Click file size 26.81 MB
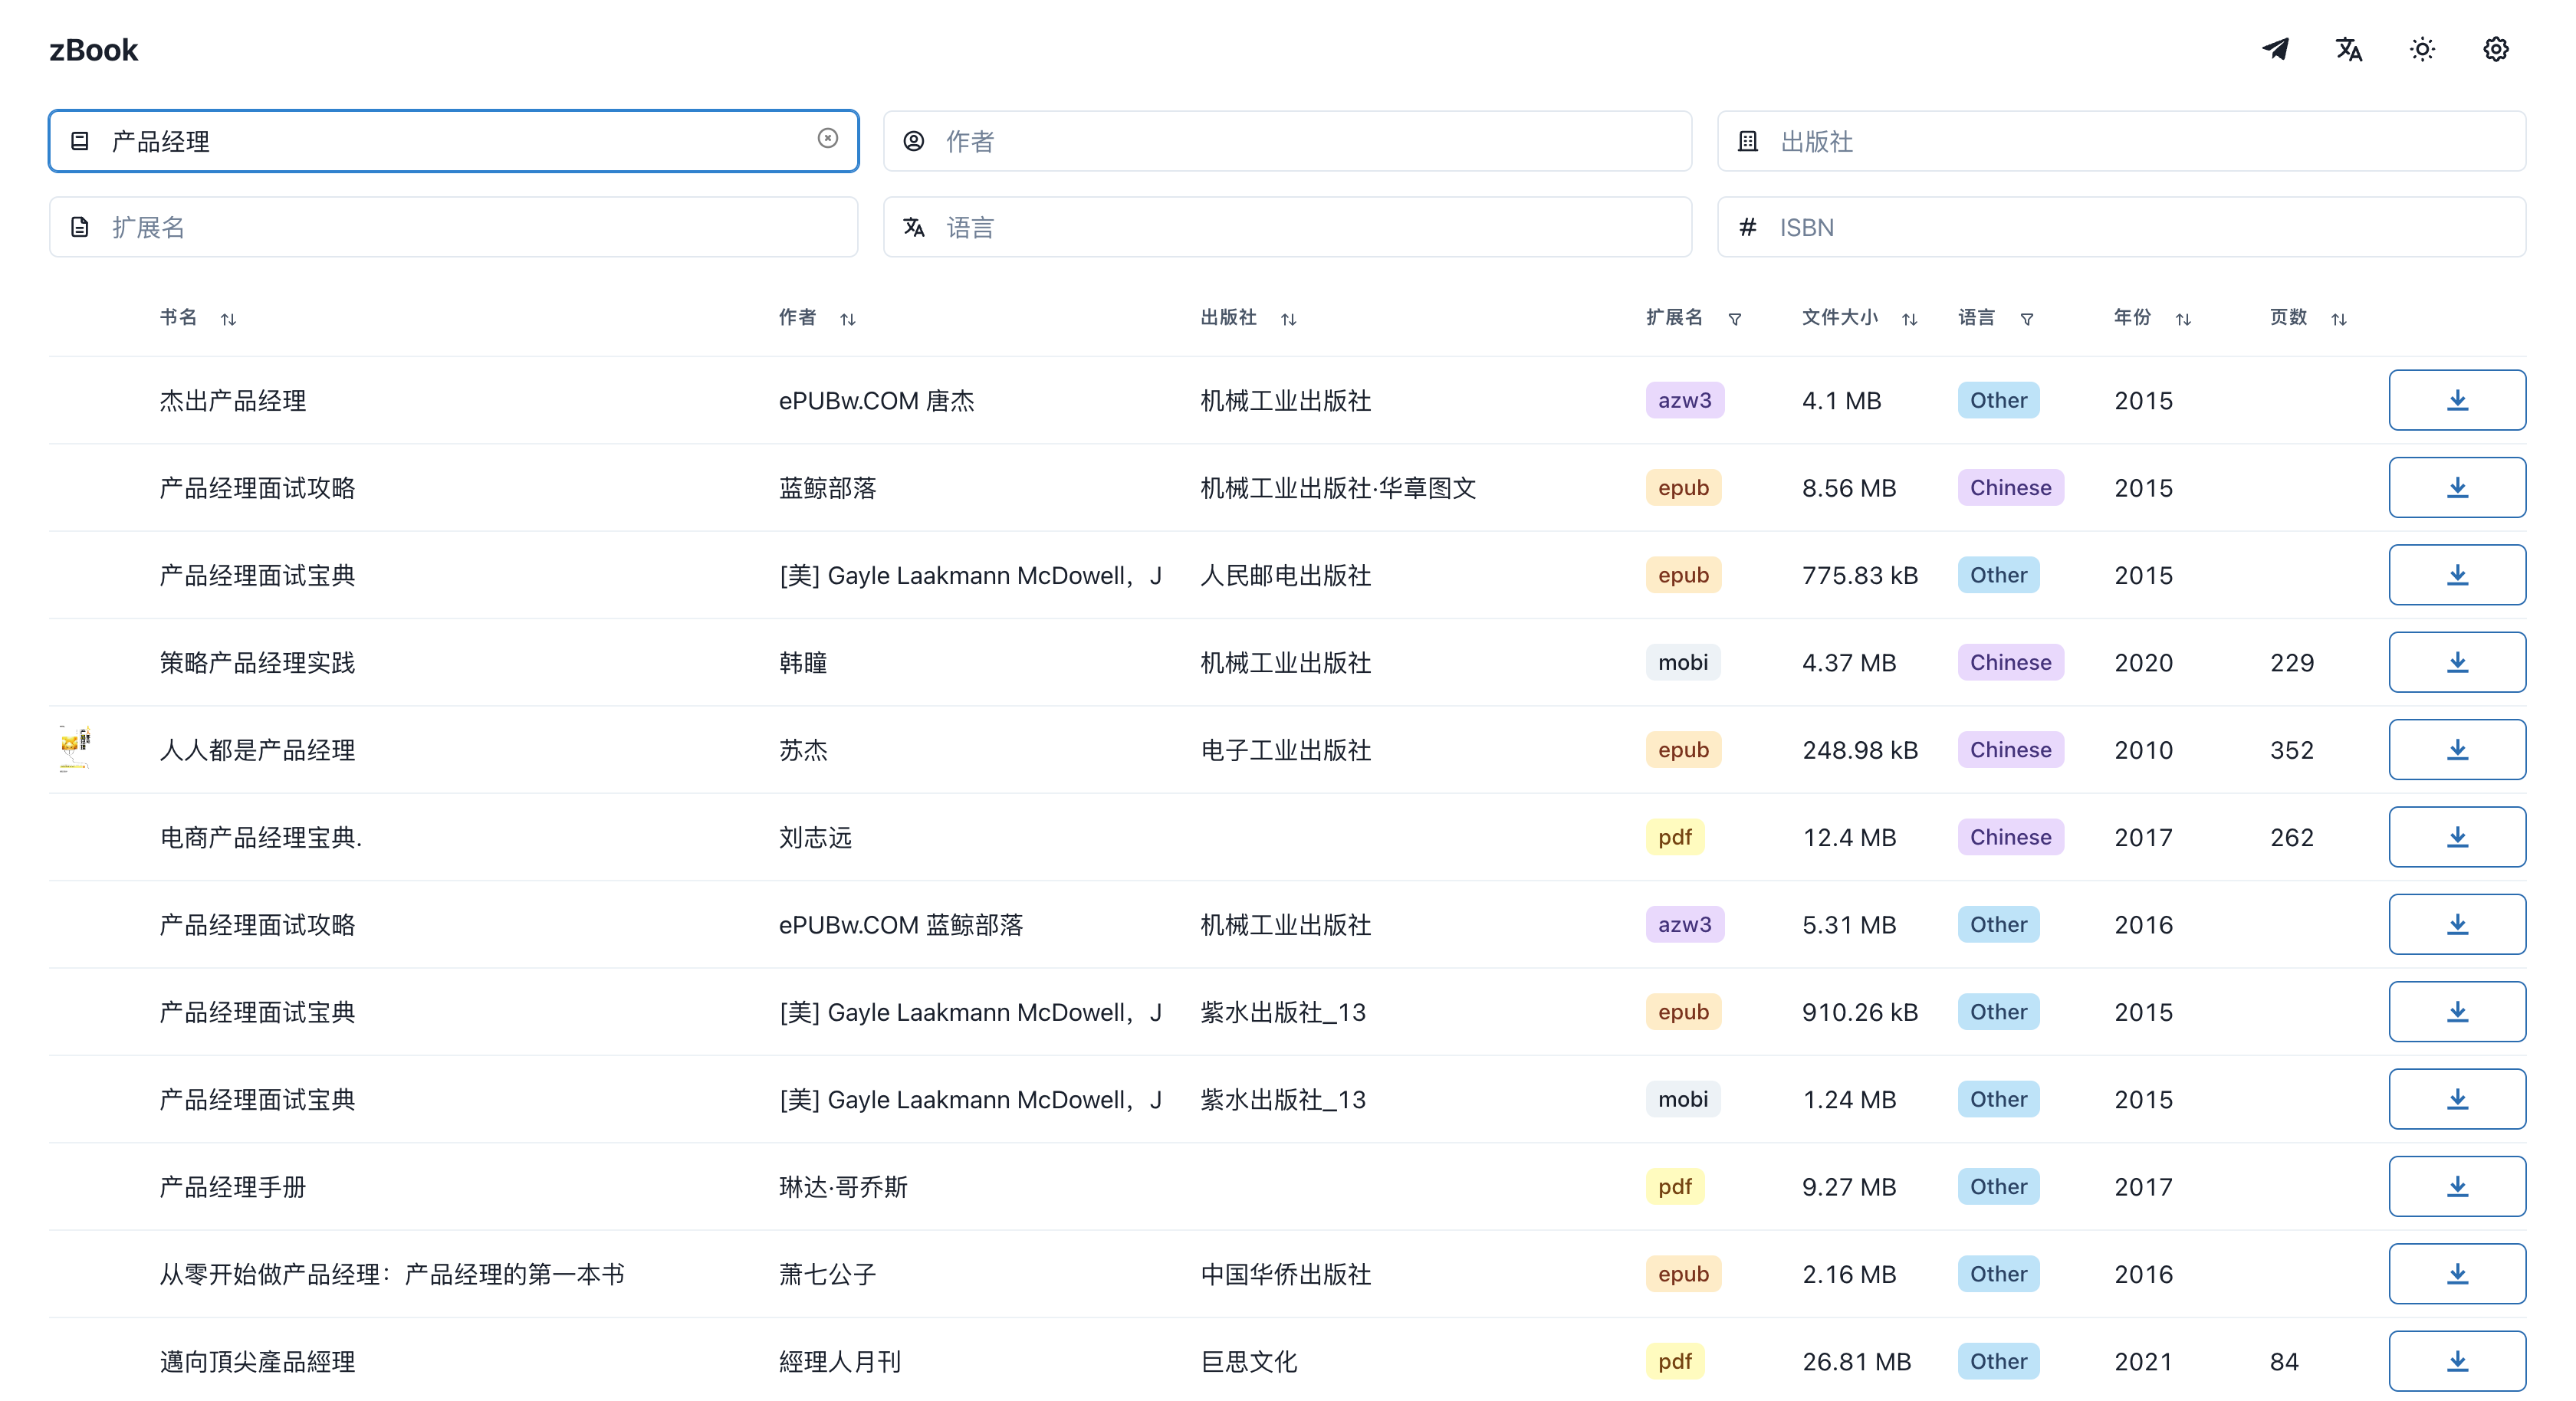Image resolution: width=2576 pixels, height=1401 pixels. click(1856, 1362)
